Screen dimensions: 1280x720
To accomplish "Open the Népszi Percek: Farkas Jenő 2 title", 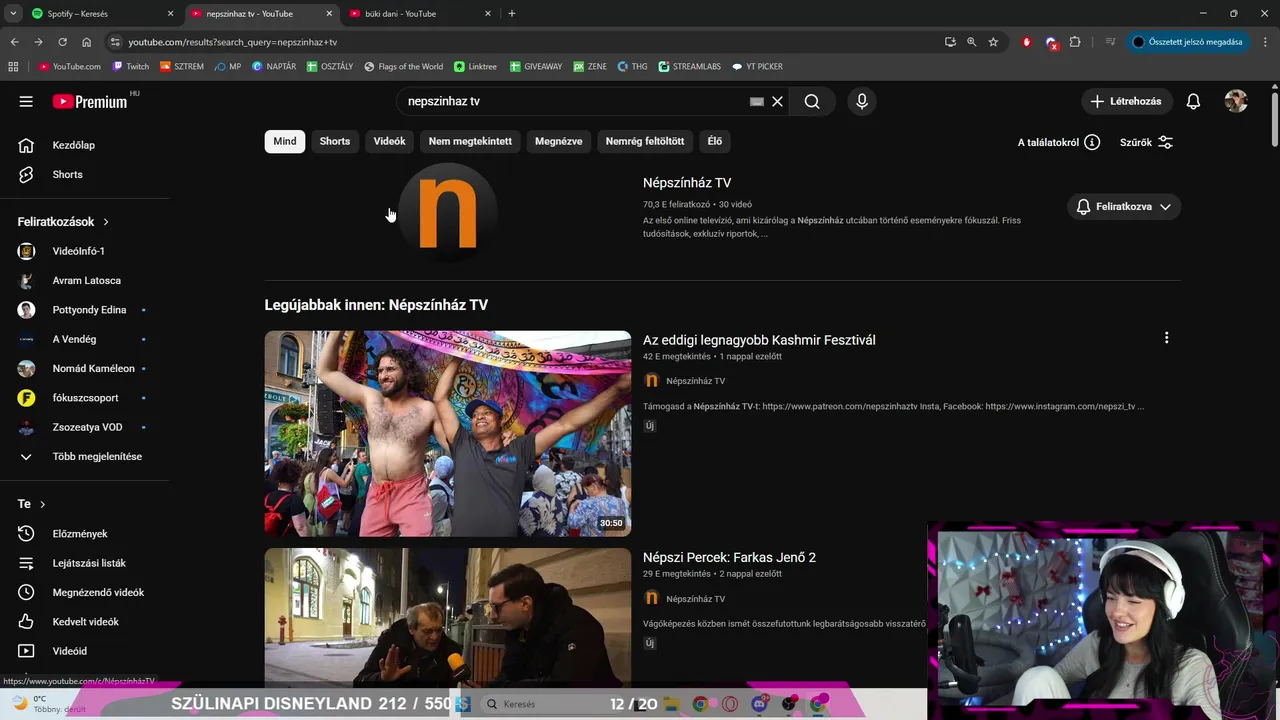I will [x=729, y=557].
